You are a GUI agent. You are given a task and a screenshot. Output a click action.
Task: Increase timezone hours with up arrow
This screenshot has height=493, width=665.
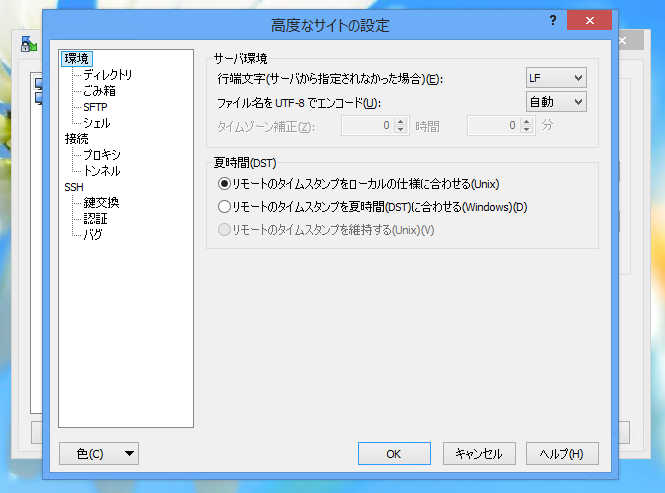(400, 121)
